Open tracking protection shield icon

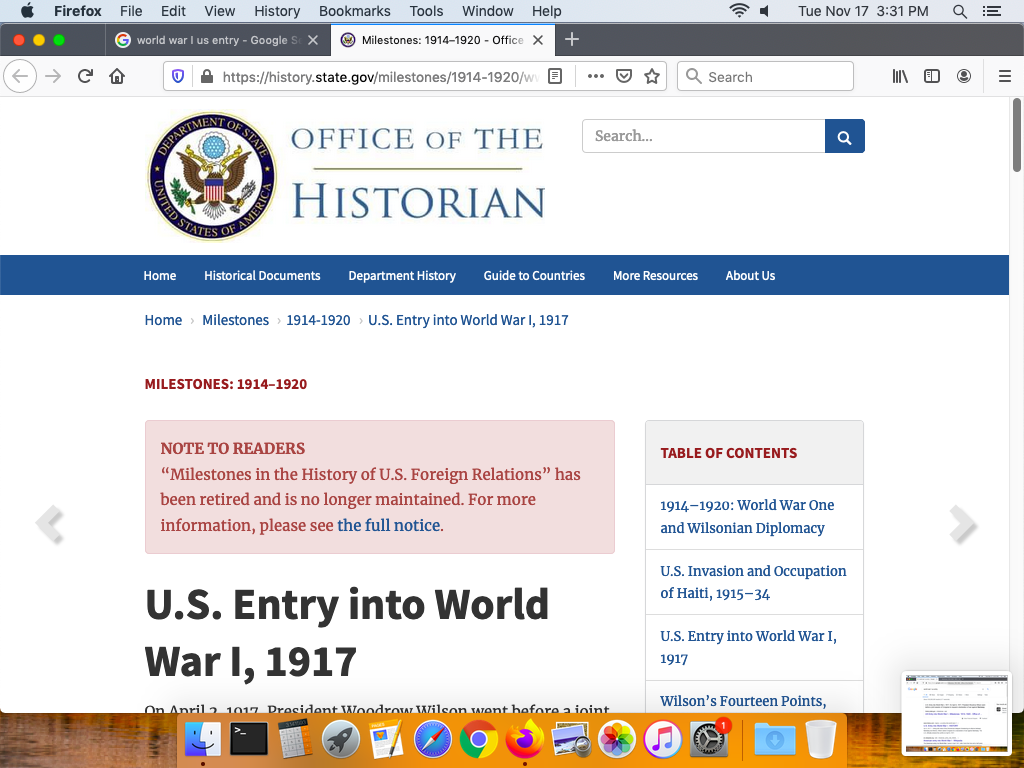[178, 77]
